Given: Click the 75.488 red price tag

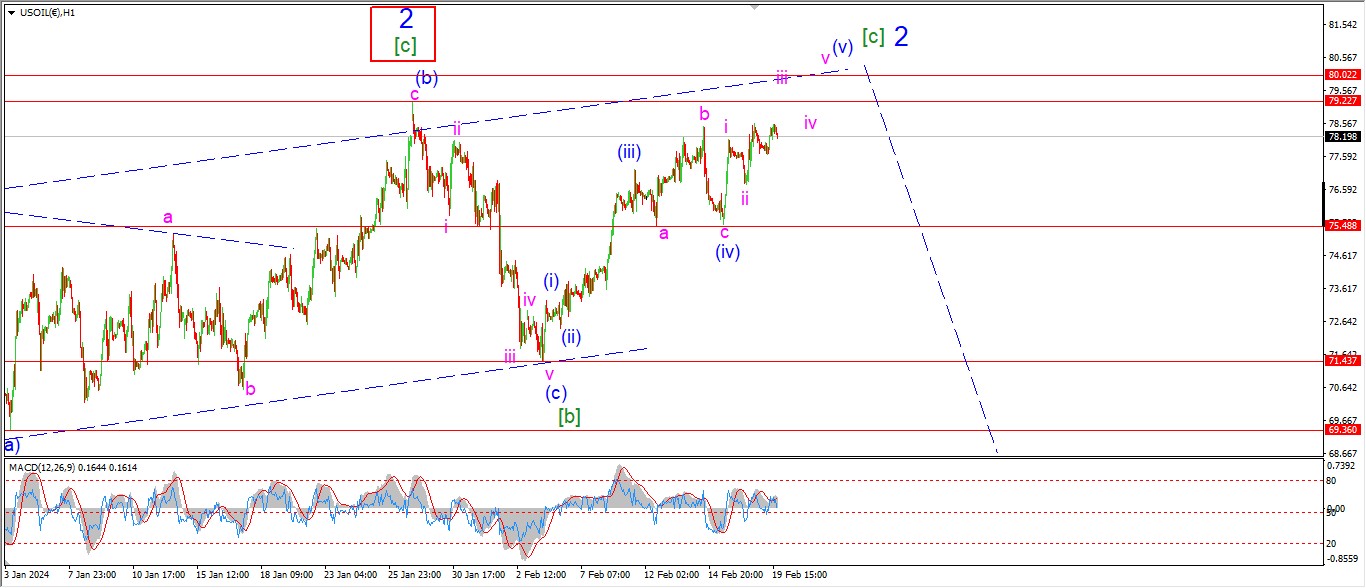Looking at the screenshot, I should [x=1342, y=226].
